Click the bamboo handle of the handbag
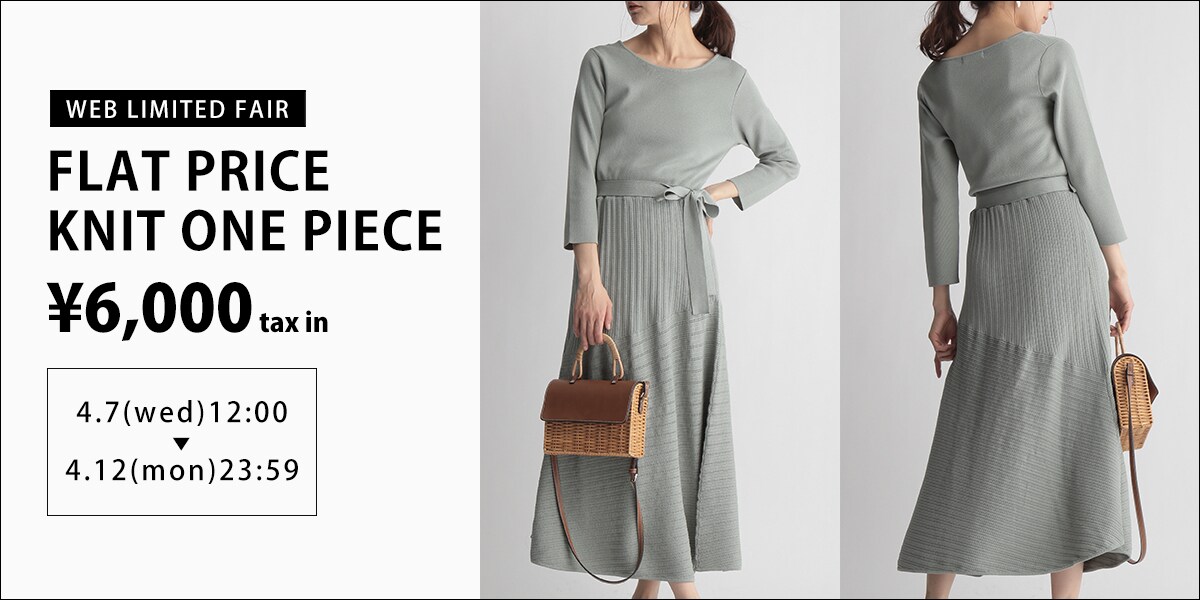Screen dimensions: 1200x600 597,355
